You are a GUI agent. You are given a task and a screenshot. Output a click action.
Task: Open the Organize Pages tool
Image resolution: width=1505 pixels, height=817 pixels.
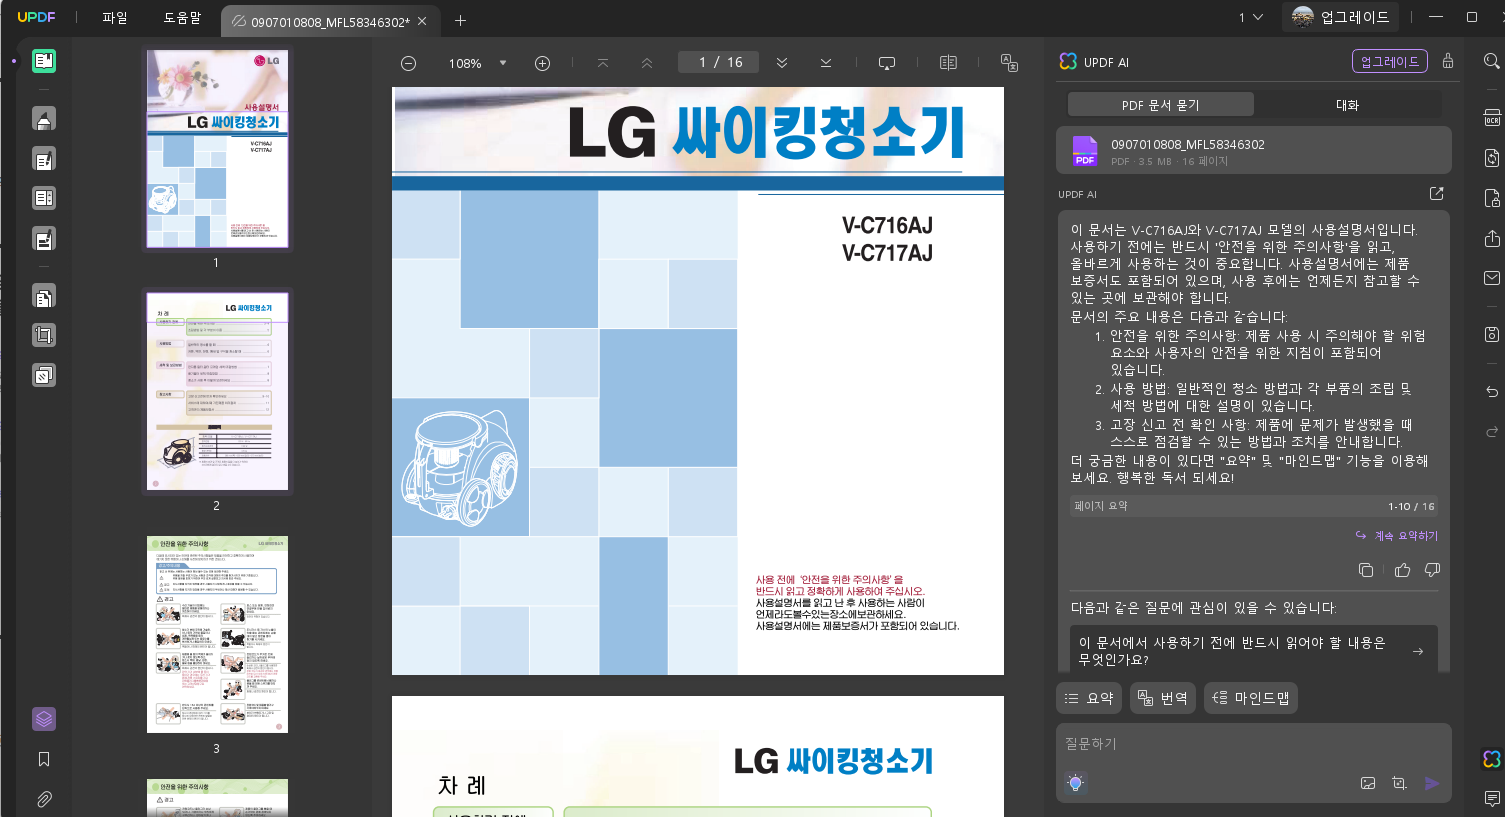coord(44,297)
